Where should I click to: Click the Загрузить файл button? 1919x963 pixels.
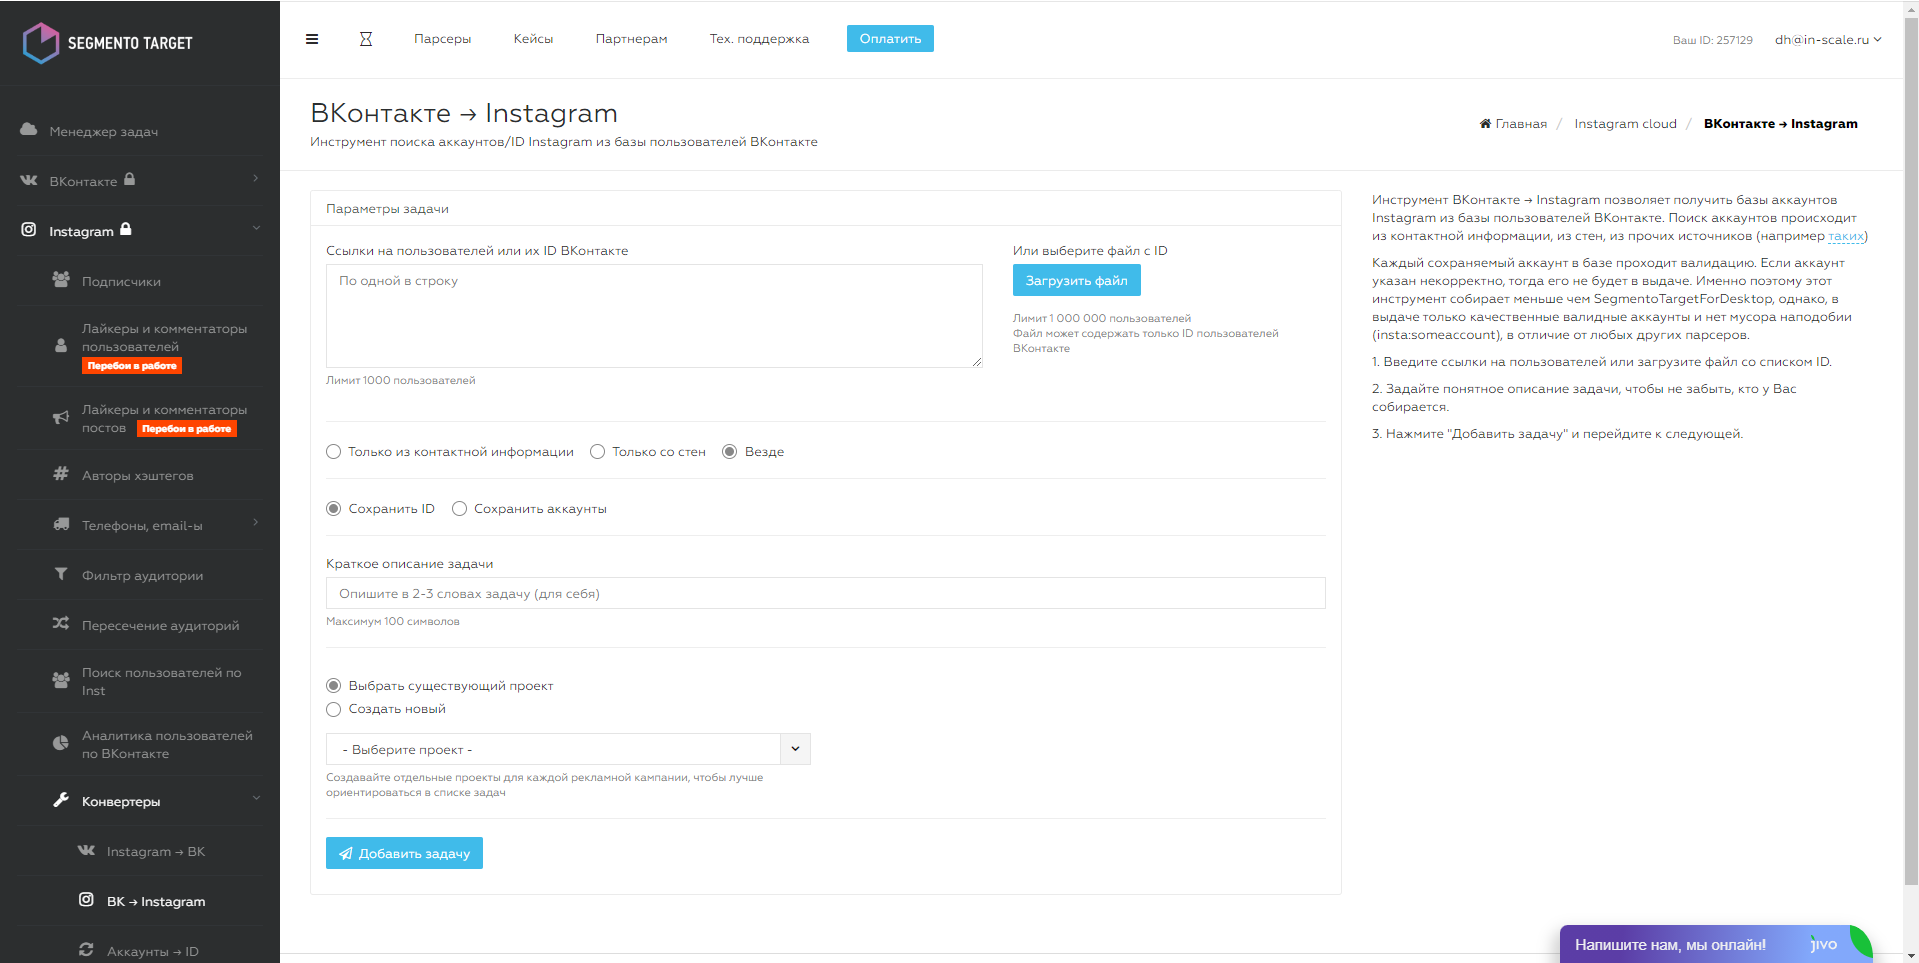pyautogui.click(x=1076, y=280)
